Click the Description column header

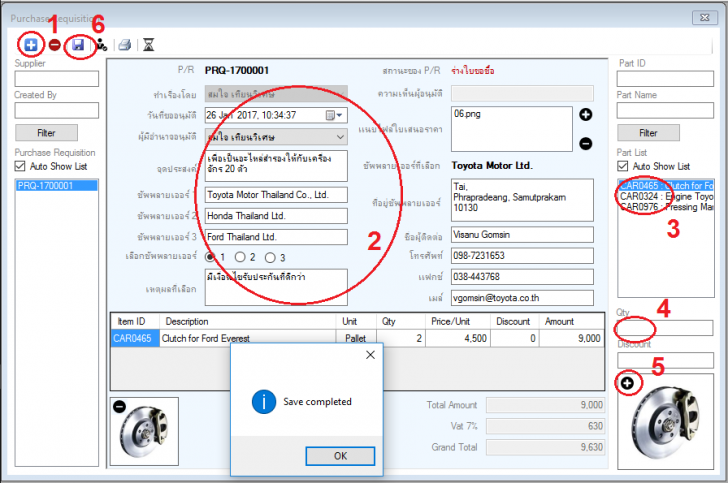pyautogui.click(x=247, y=321)
